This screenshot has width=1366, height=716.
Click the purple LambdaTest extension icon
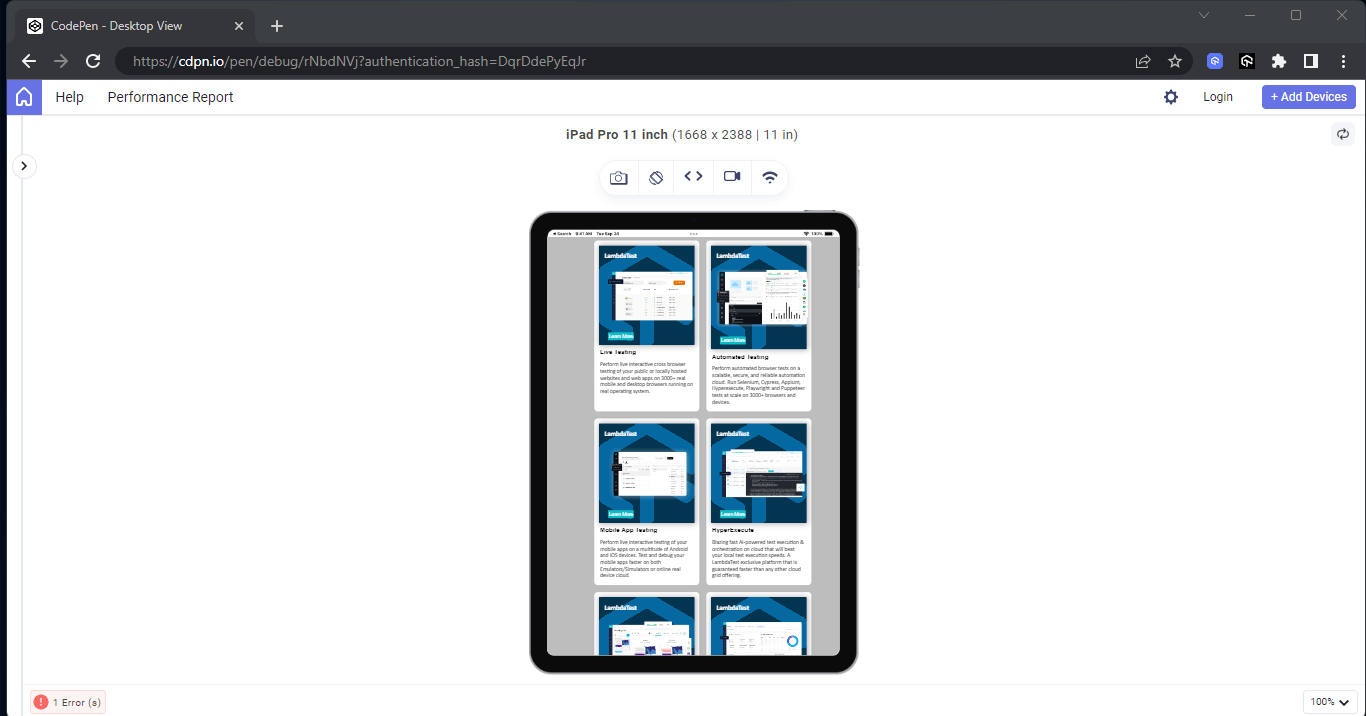point(1215,61)
